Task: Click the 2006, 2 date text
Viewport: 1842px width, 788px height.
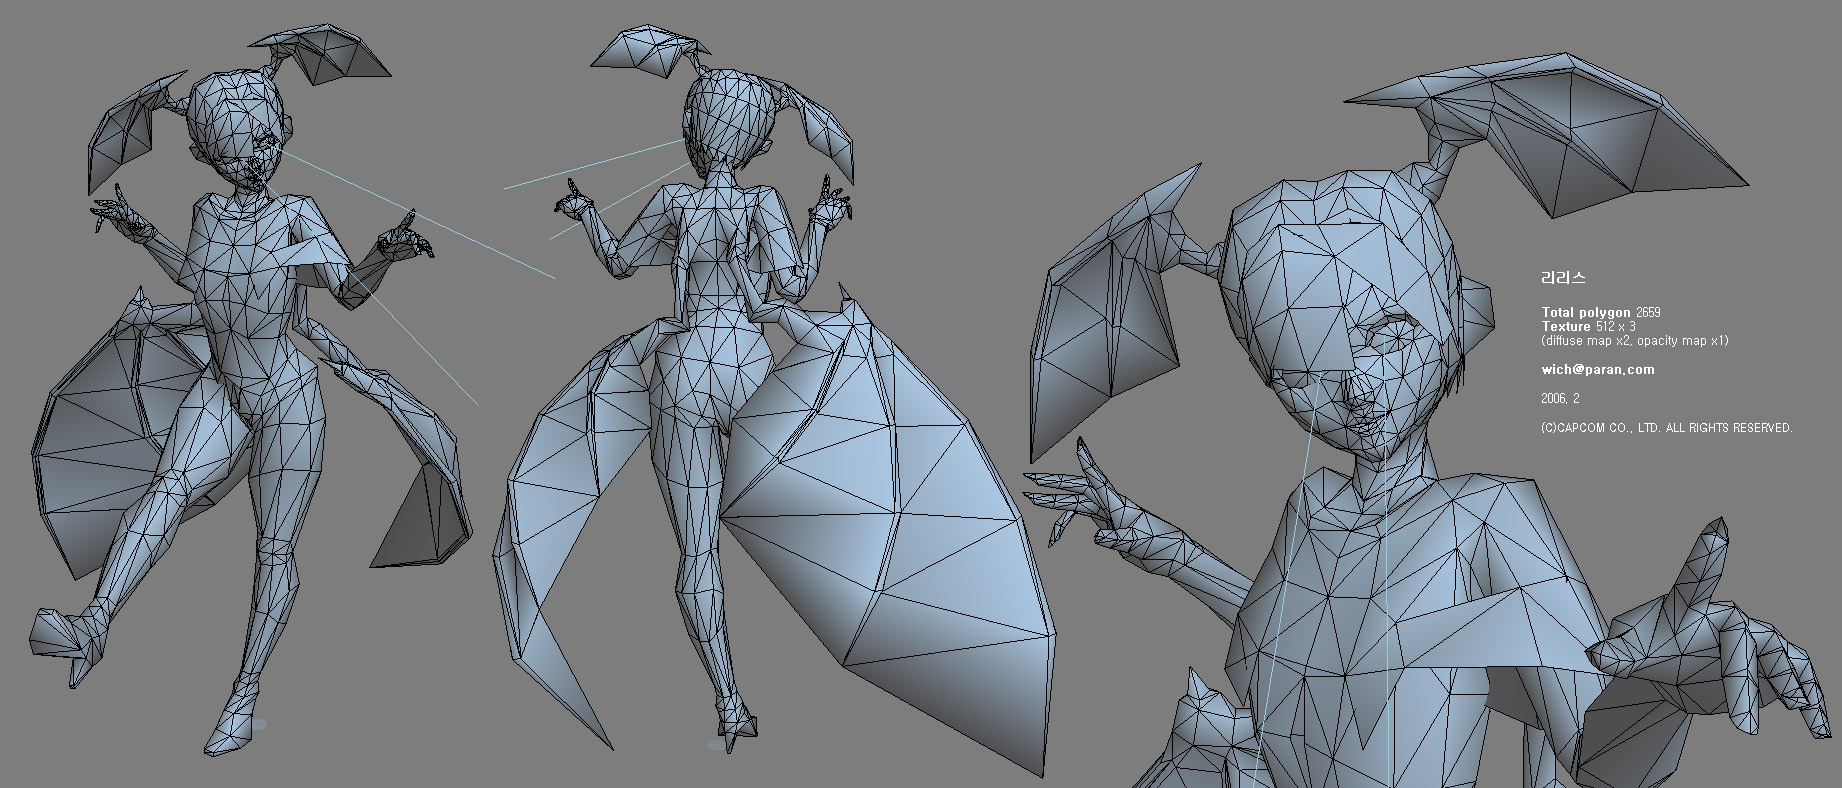Action: point(1560,398)
